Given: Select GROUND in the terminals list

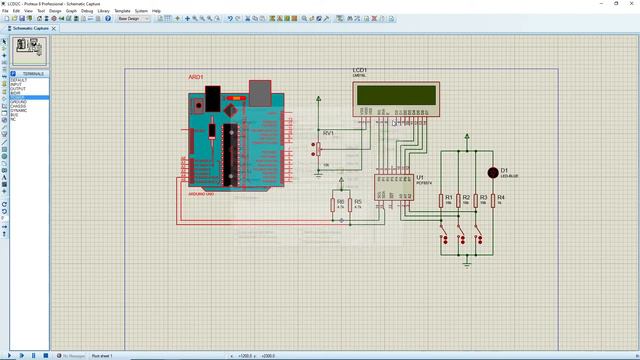Looking at the screenshot, I should pyautogui.click(x=18, y=102).
